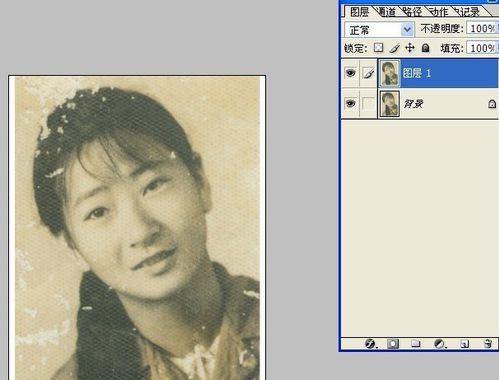The width and height of the screenshot is (499, 380).
Task: Click the old portrait photo on the canvas
Action: 137,228
